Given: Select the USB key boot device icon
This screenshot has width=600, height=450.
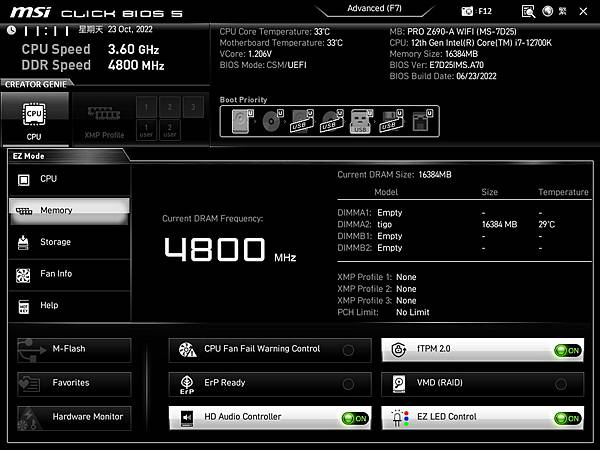Looking at the screenshot, I should [361, 121].
